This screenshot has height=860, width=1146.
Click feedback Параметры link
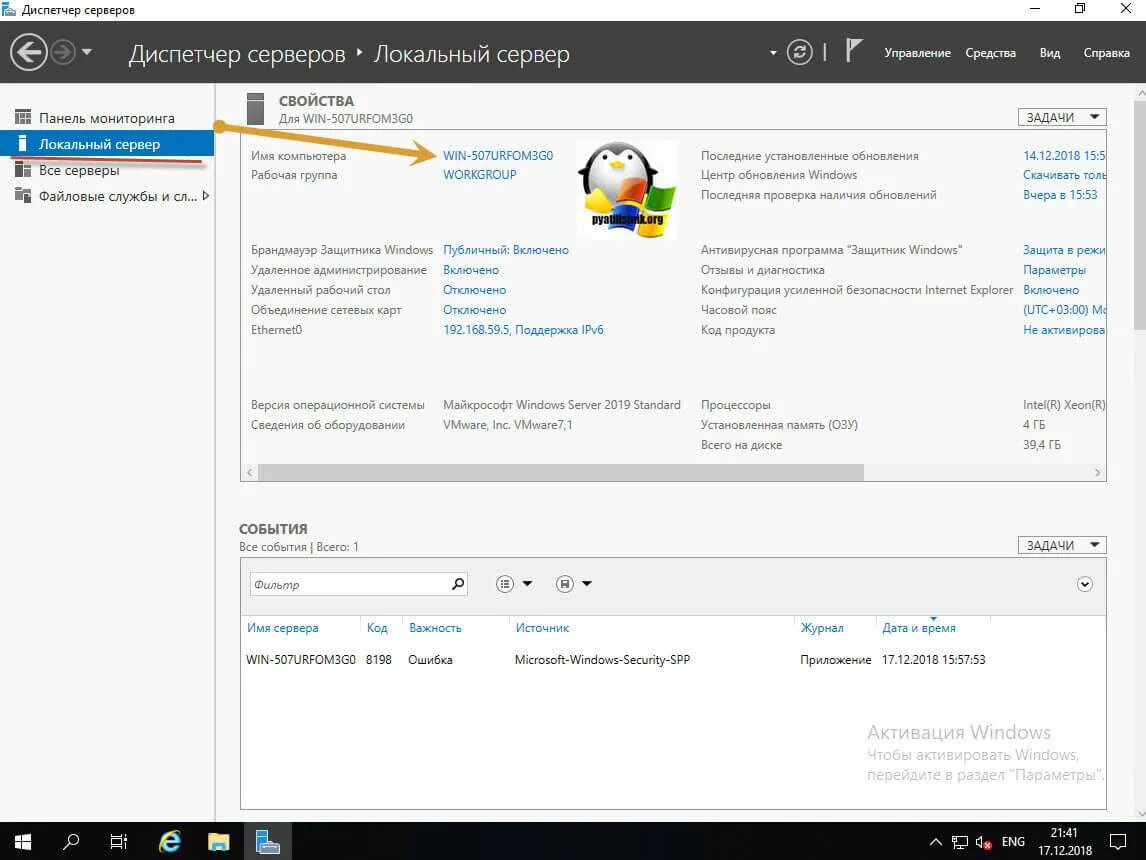click(x=1054, y=270)
